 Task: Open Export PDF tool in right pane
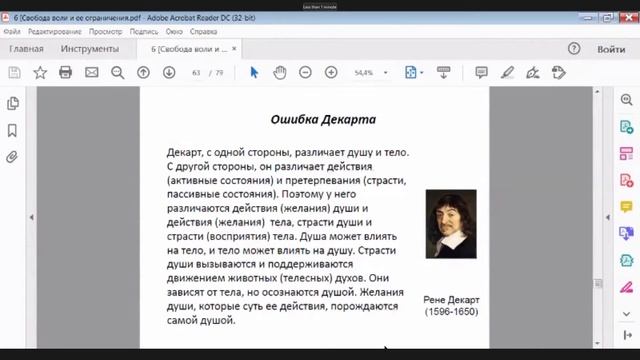(627, 127)
